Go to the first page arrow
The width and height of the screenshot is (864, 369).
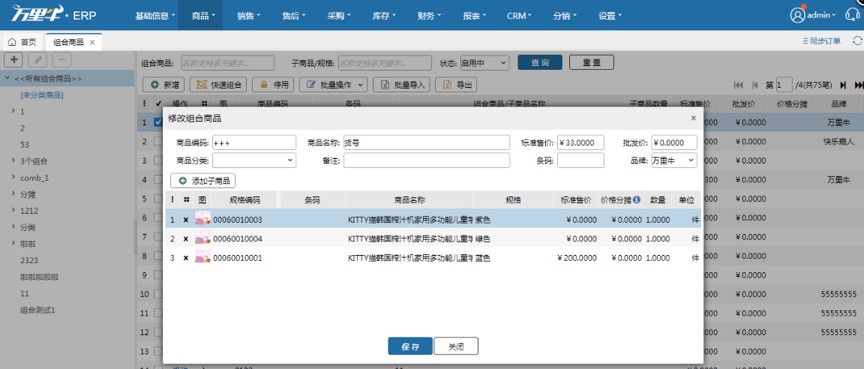[x=738, y=85]
